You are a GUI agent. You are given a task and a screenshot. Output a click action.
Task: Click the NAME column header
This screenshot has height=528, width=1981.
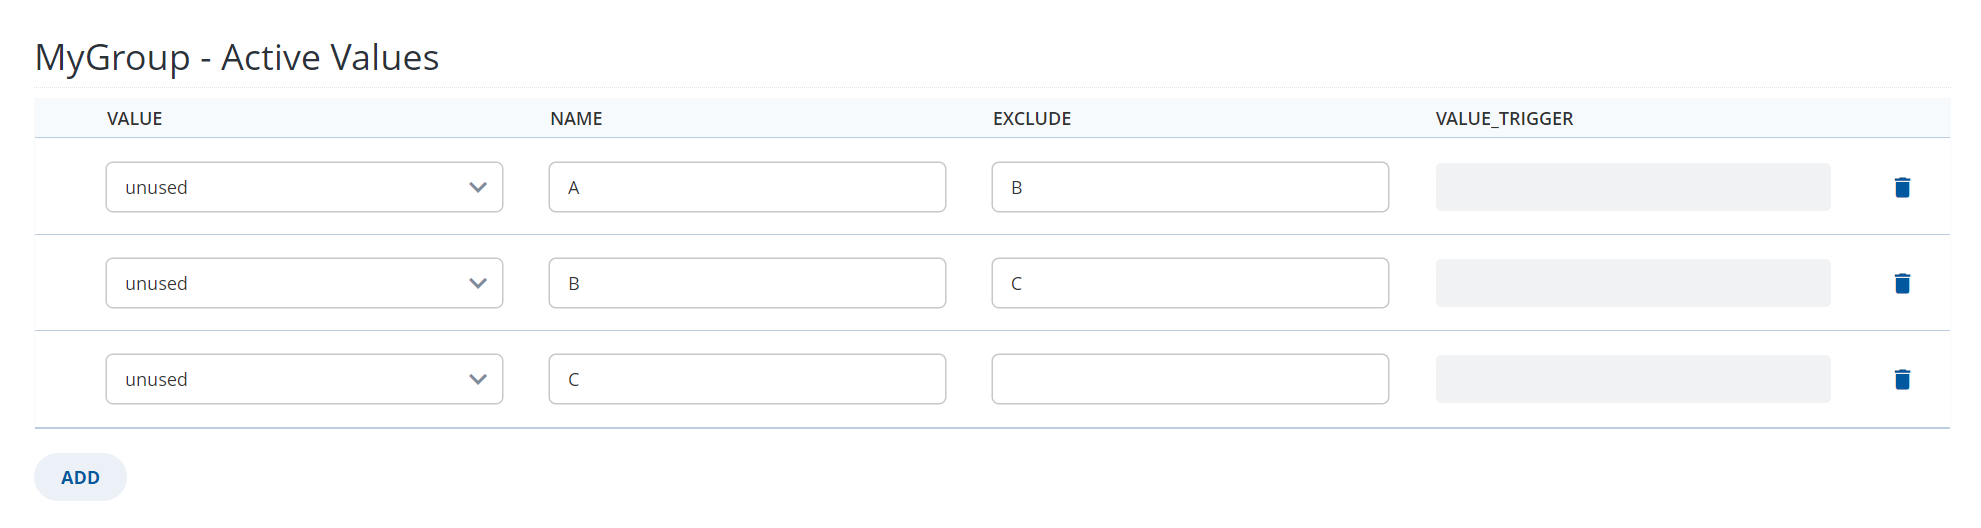pos(576,119)
